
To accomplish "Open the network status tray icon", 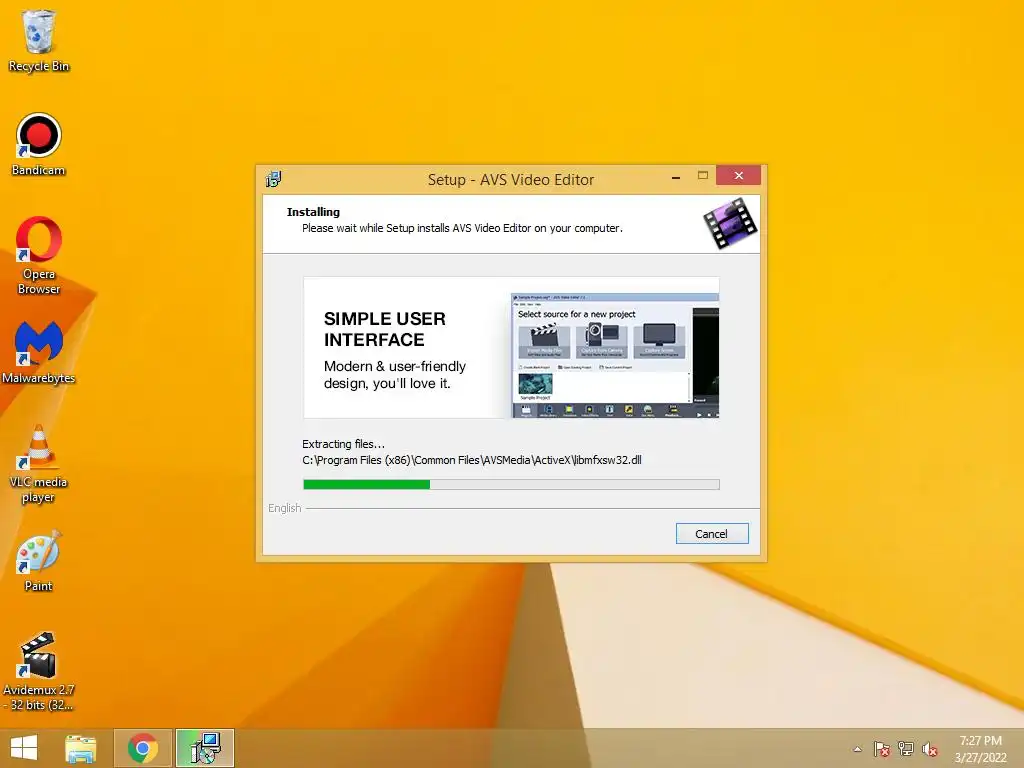I will tap(906, 749).
